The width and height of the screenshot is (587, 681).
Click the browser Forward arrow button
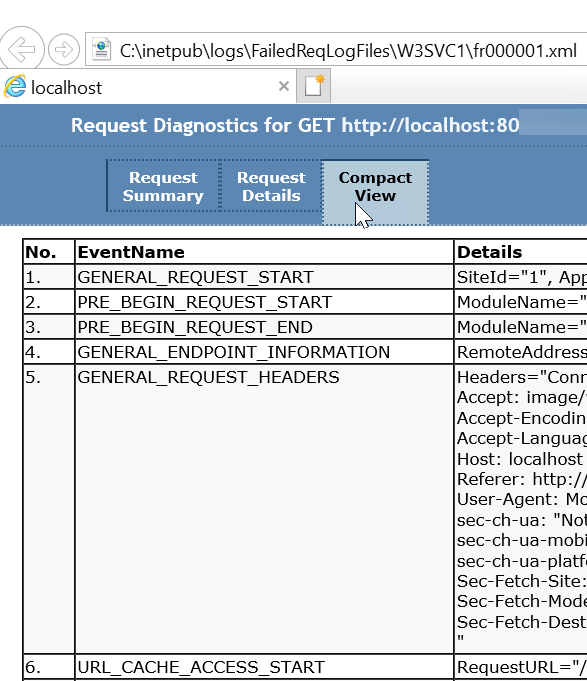coord(64,50)
